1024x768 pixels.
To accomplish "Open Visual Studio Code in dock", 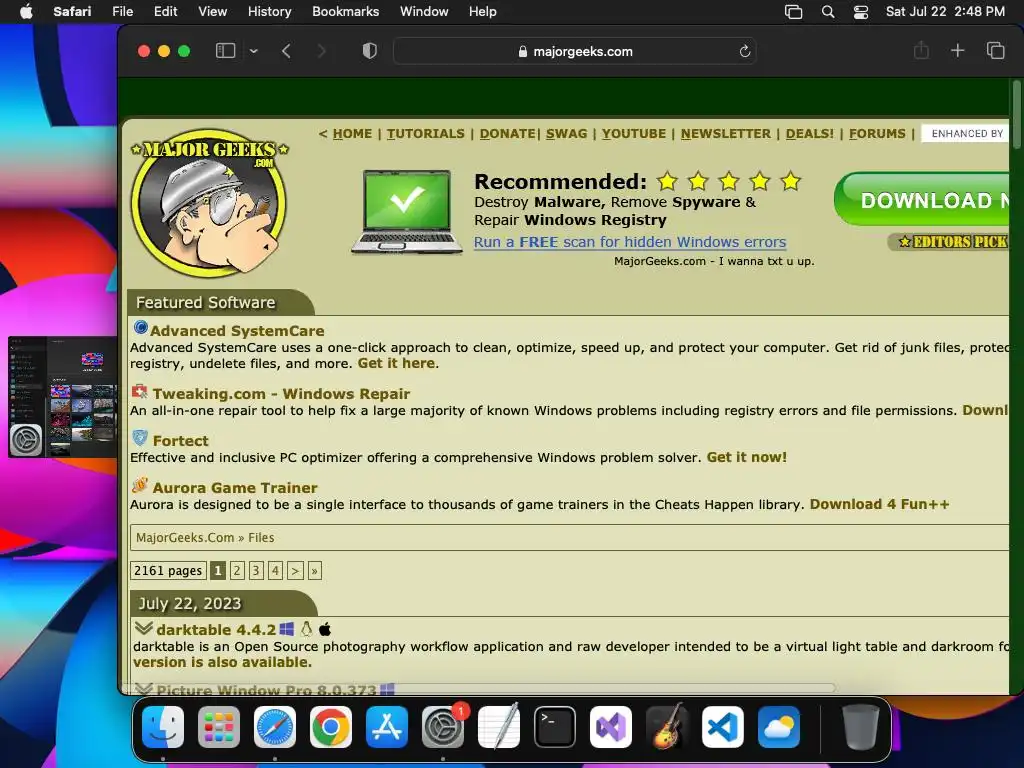I will click(722, 727).
